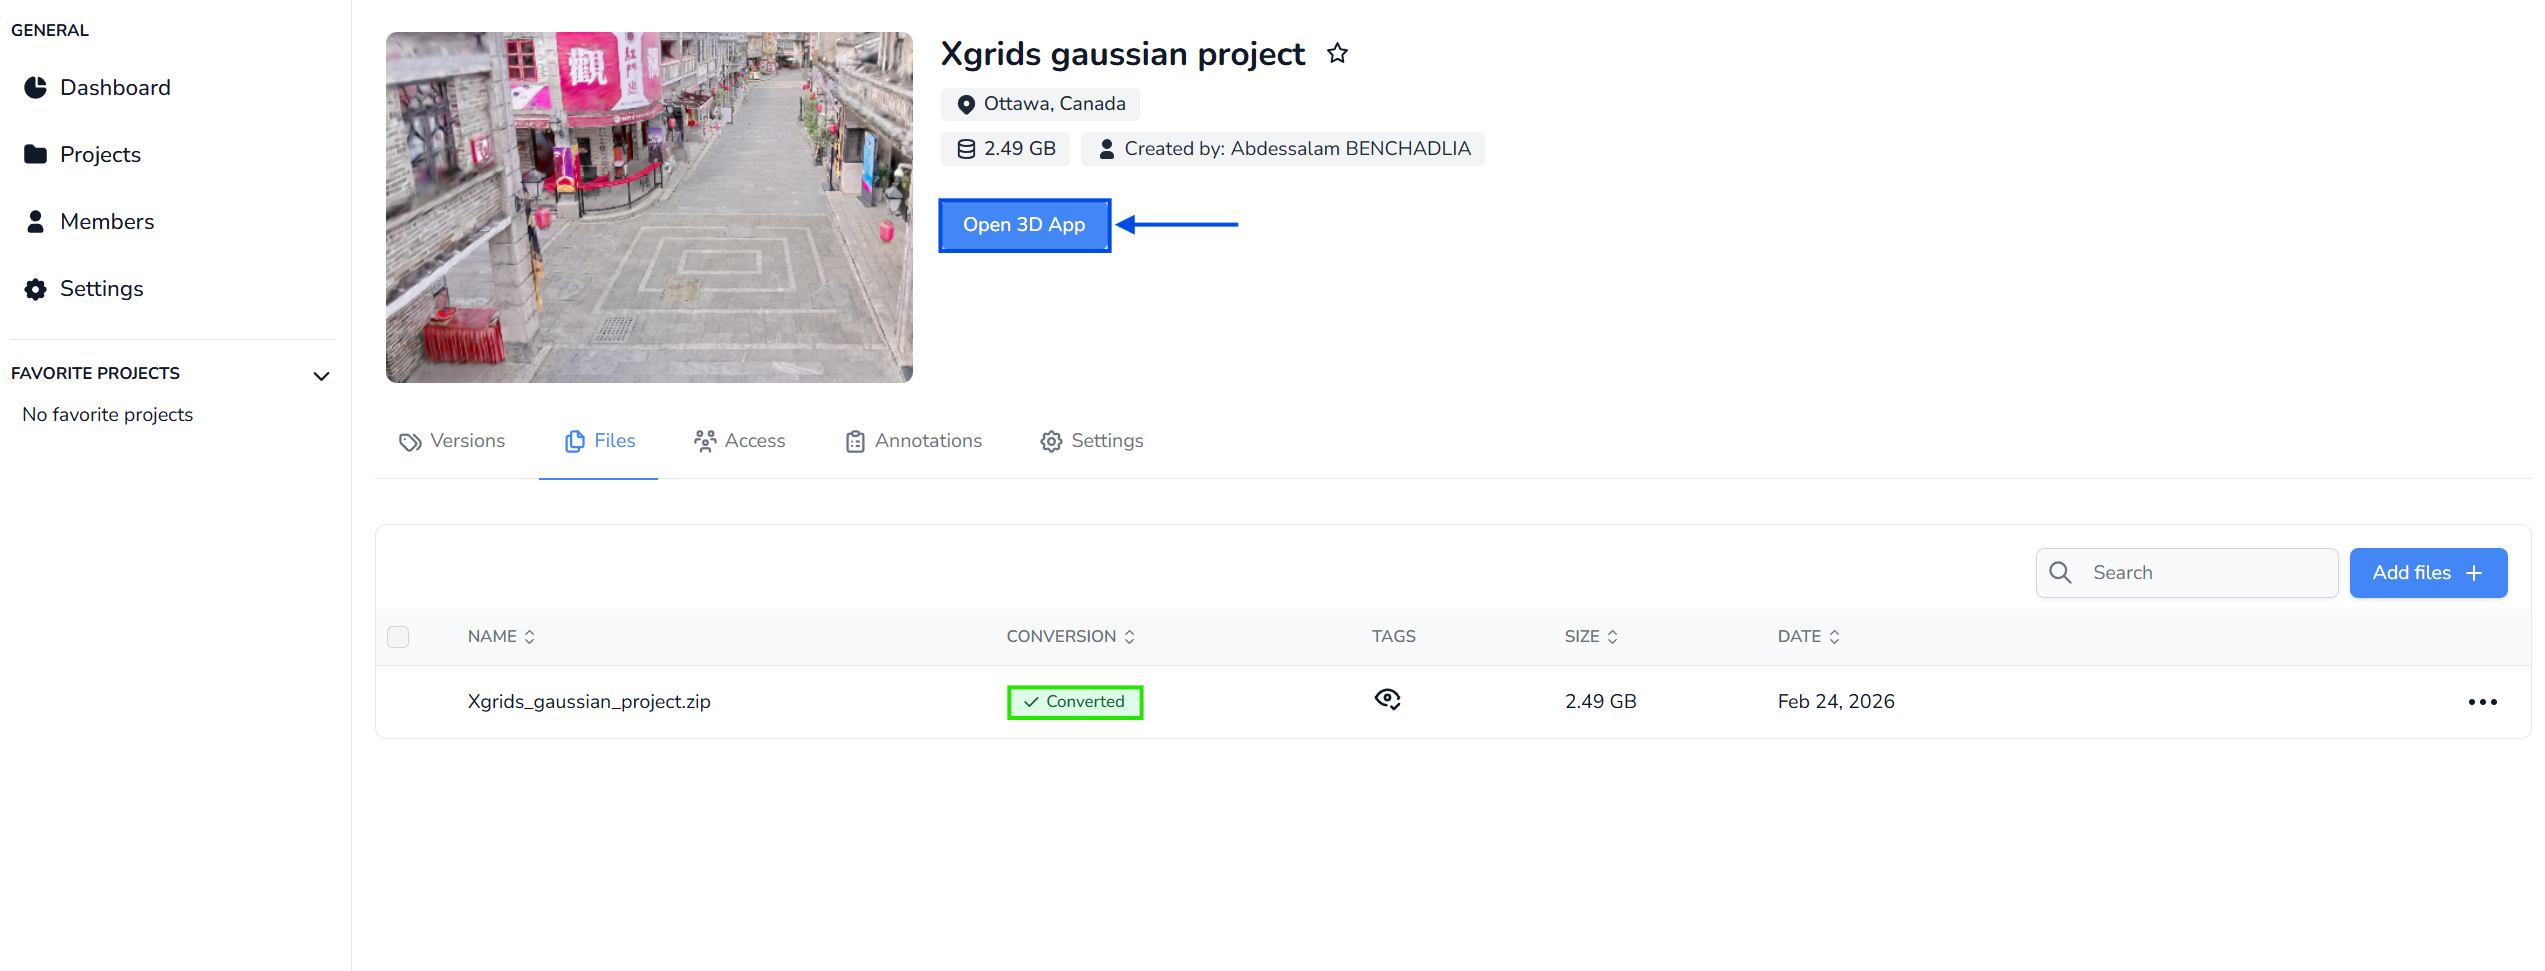Screen dimensions: 2545x971
Task: Click the Ottawa, Canada location pin icon
Action: tap(965, 104)
